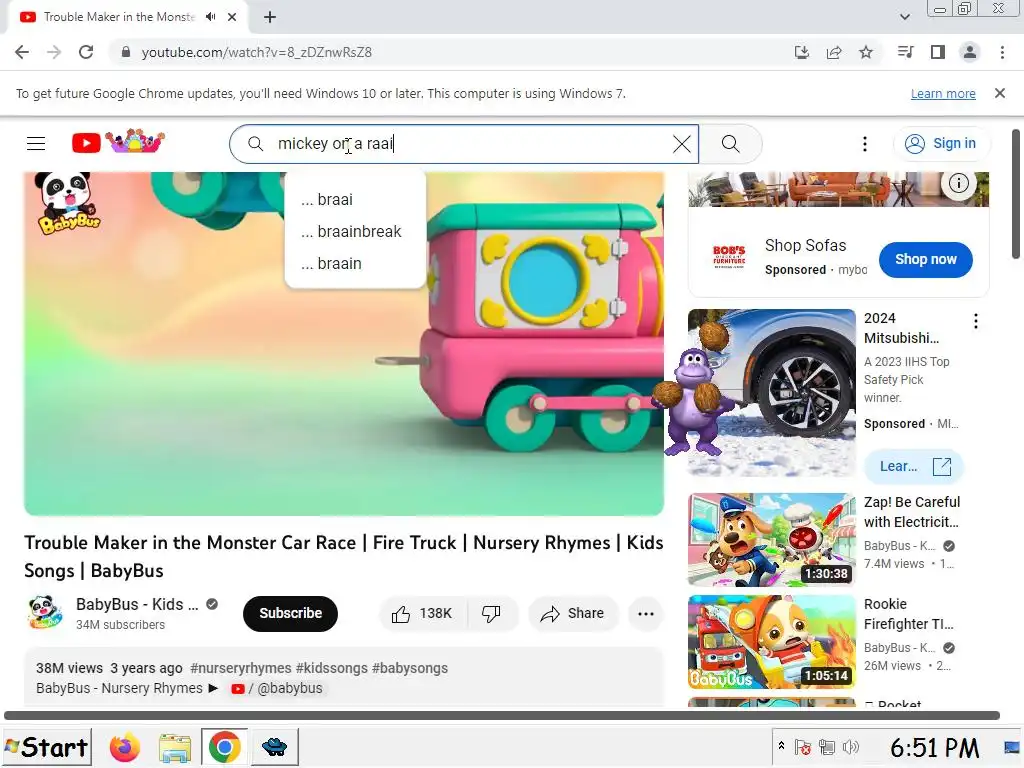Show hidden system tray icons arrow
This screenshot has height=768, width=1024.
click(781, 746)
